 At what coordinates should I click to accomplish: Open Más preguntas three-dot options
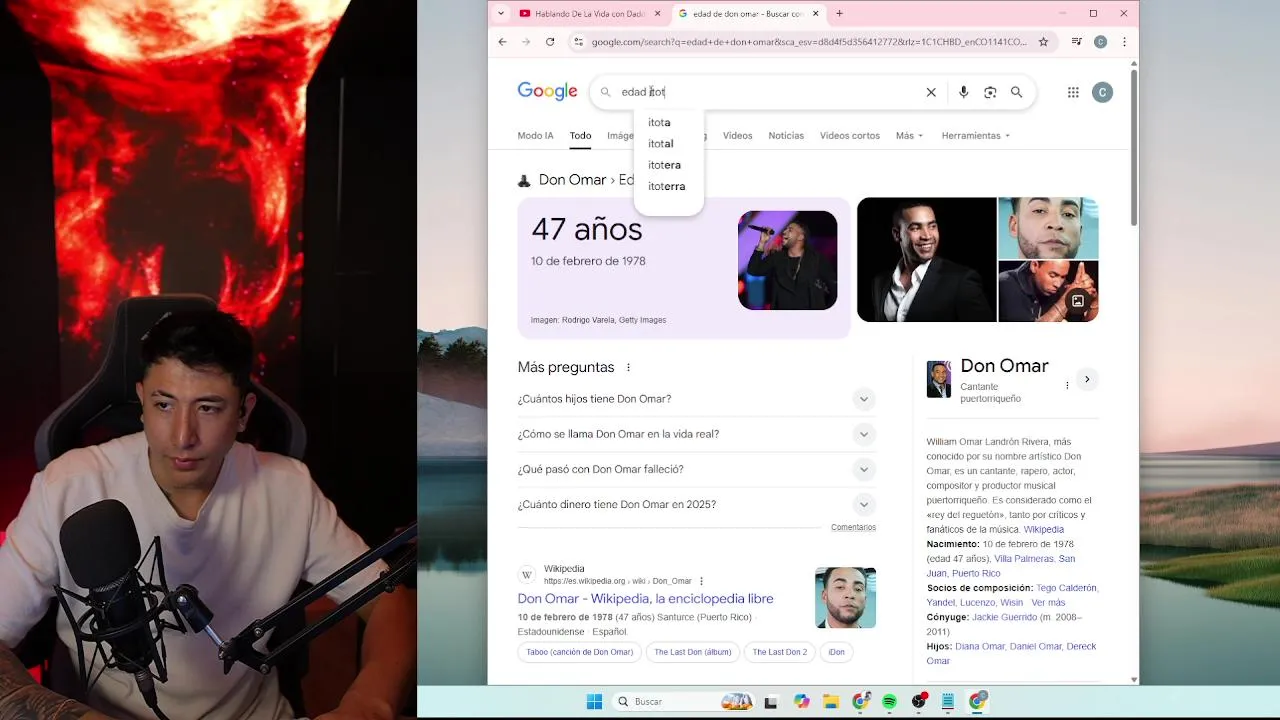(628, 368)
